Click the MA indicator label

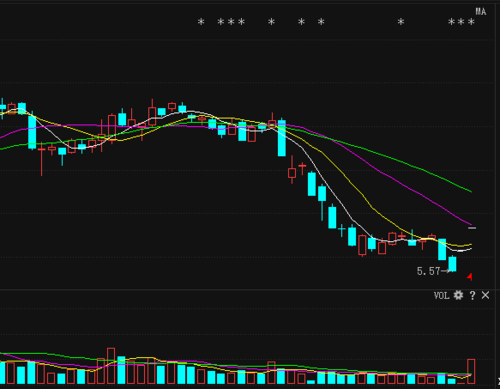[x=481, y=12]
